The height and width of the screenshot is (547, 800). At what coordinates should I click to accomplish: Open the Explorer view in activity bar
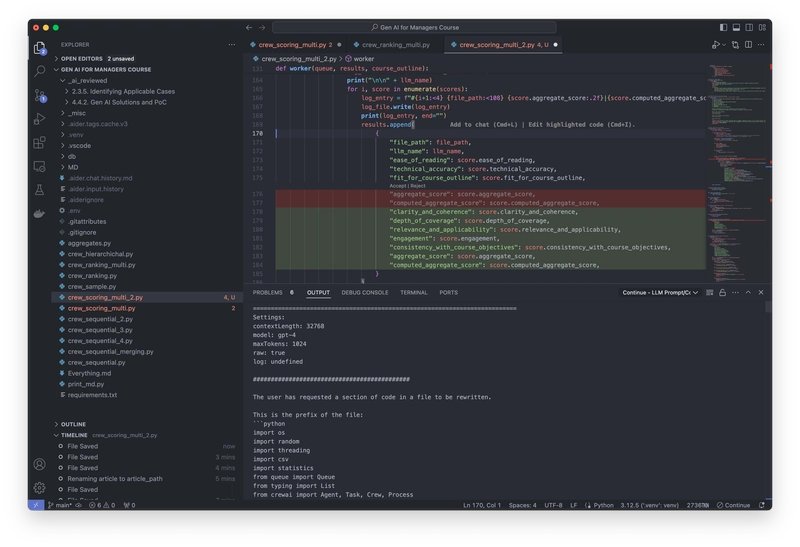coord(39,48)
